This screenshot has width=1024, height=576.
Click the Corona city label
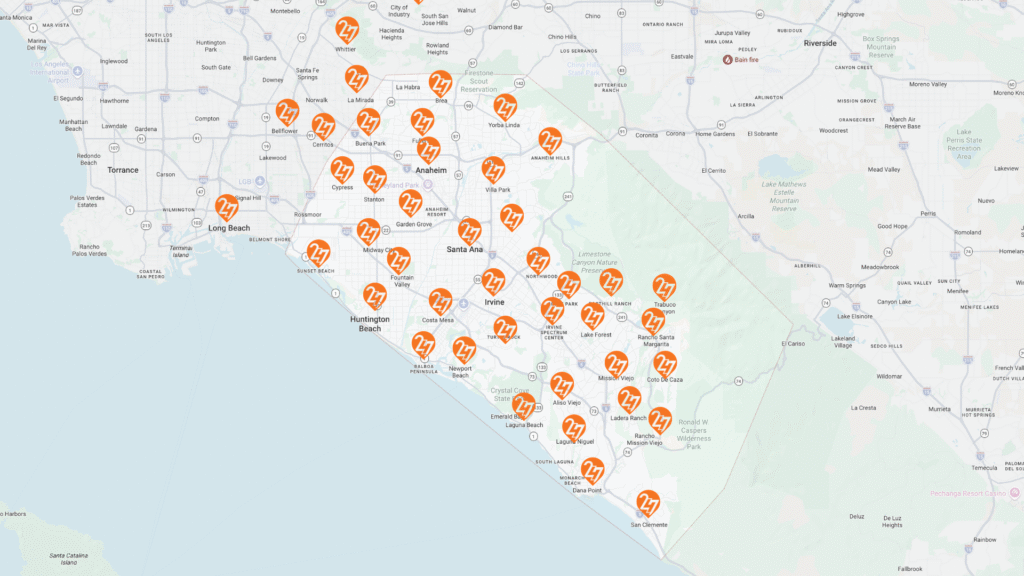(x=675, y=133)
